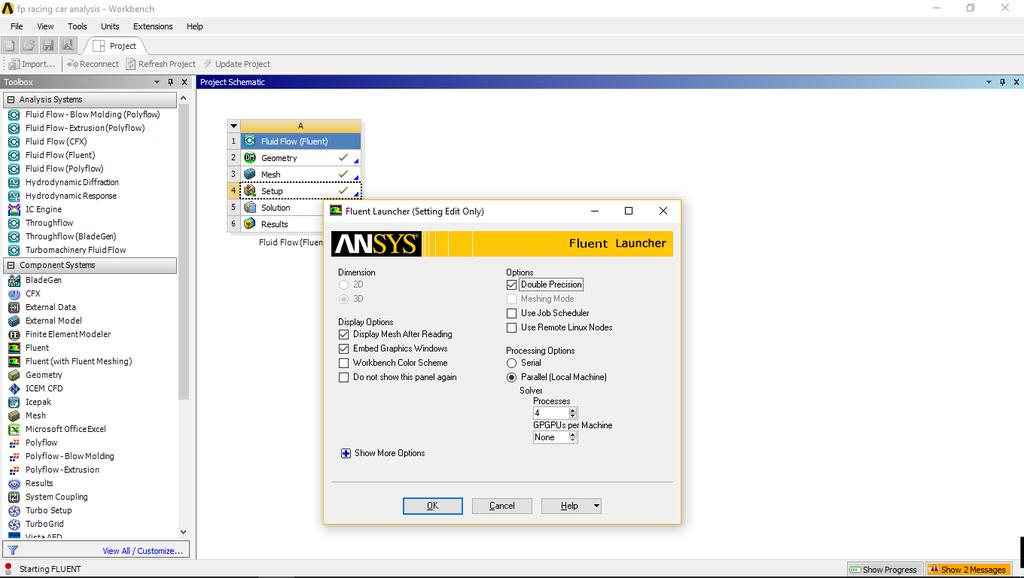Select Parallel (Local Machine) radio button
This screenshot has width=1024, height=578.
click(x=511, y=377)
